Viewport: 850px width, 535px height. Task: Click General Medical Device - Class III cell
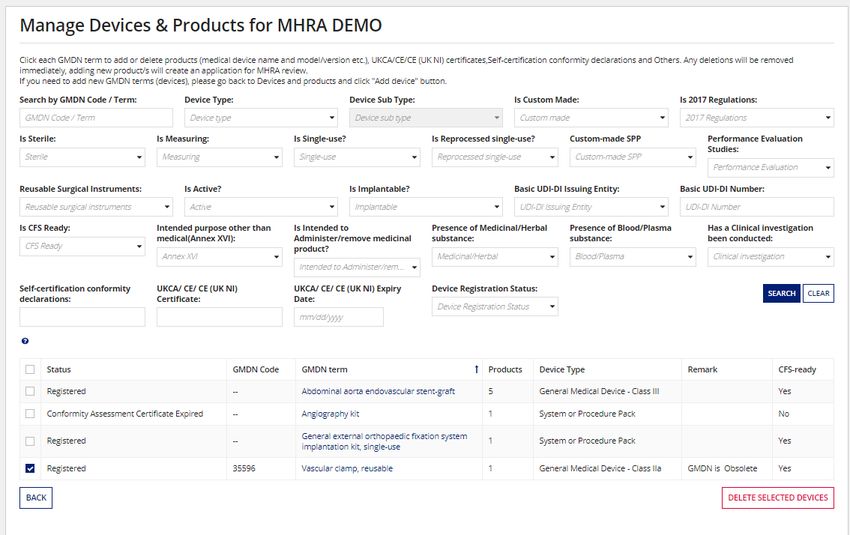point(599,391)
